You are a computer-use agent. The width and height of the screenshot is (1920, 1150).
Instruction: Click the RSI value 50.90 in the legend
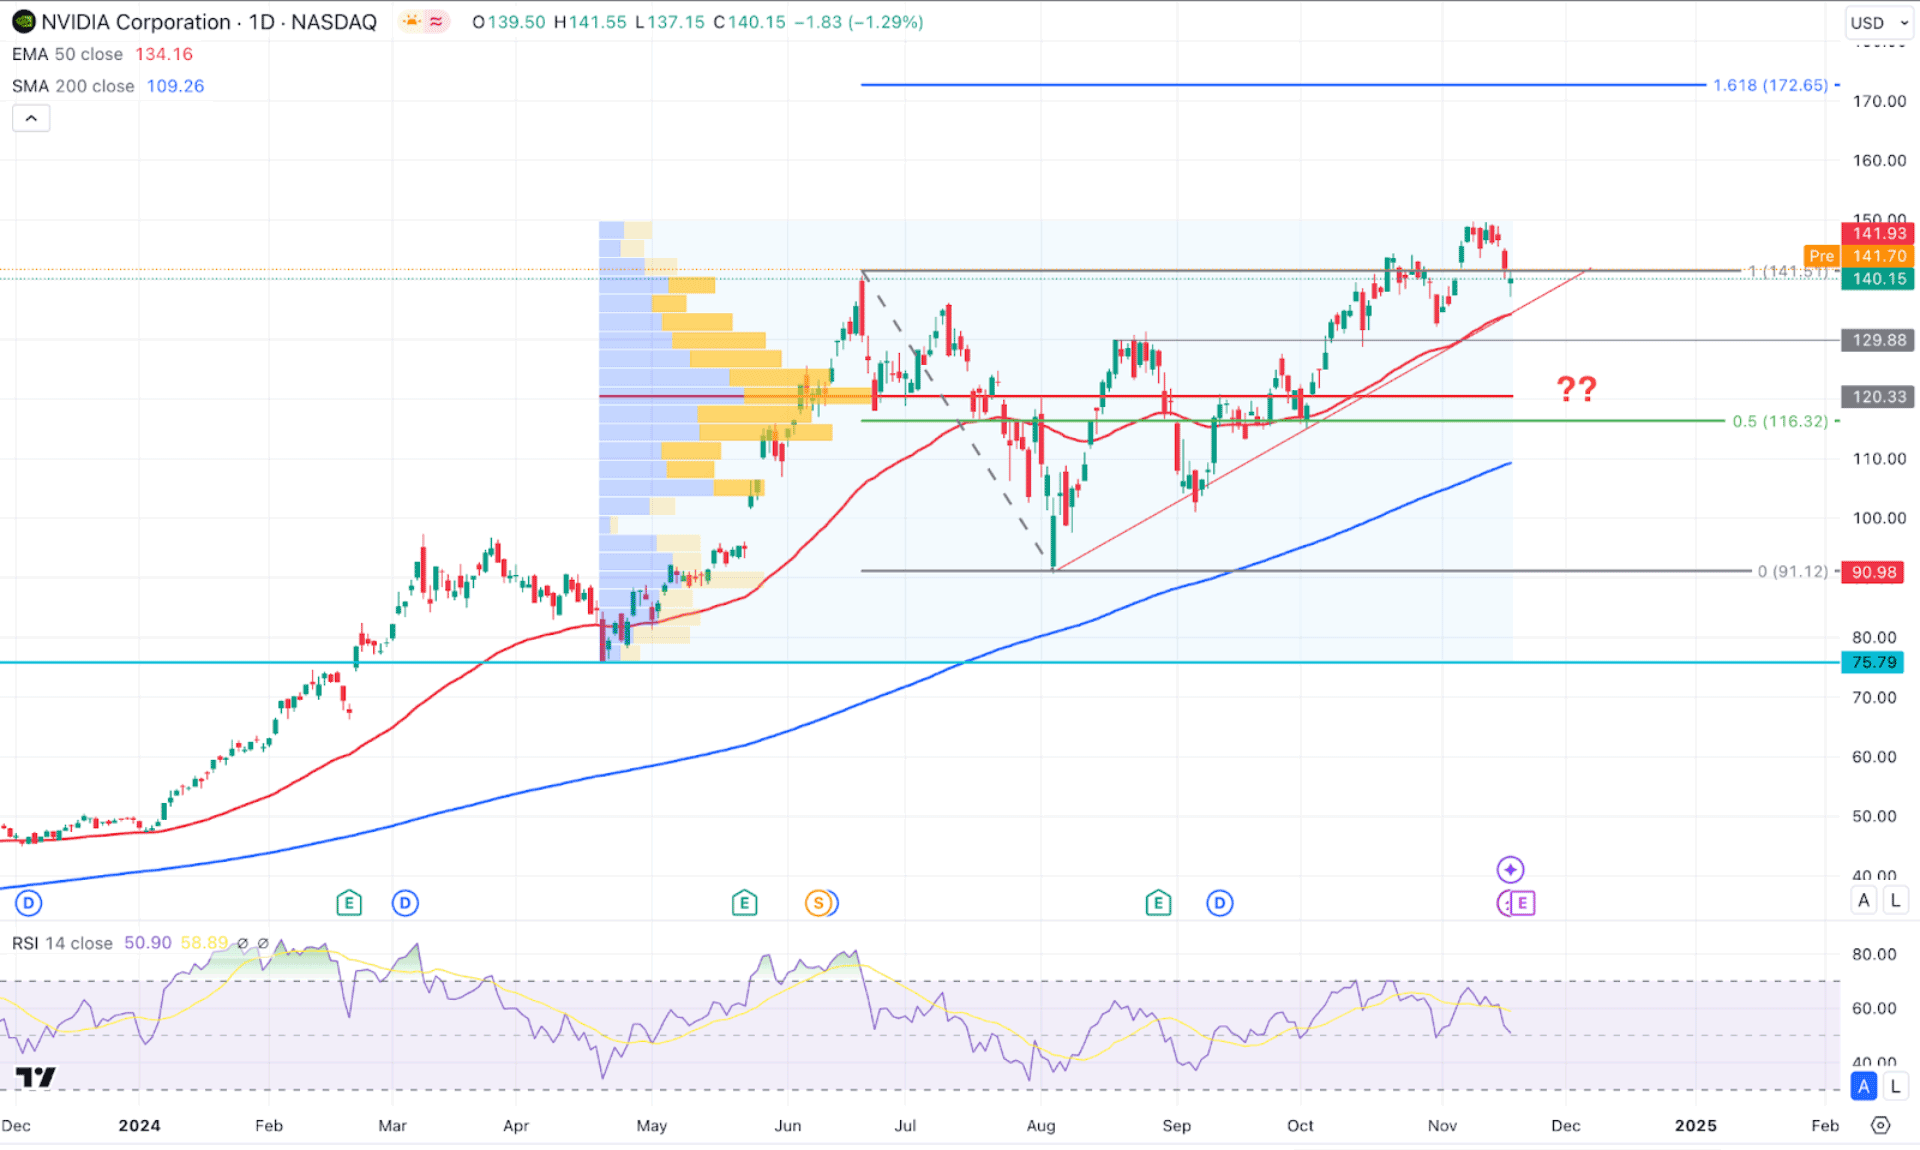148,943
